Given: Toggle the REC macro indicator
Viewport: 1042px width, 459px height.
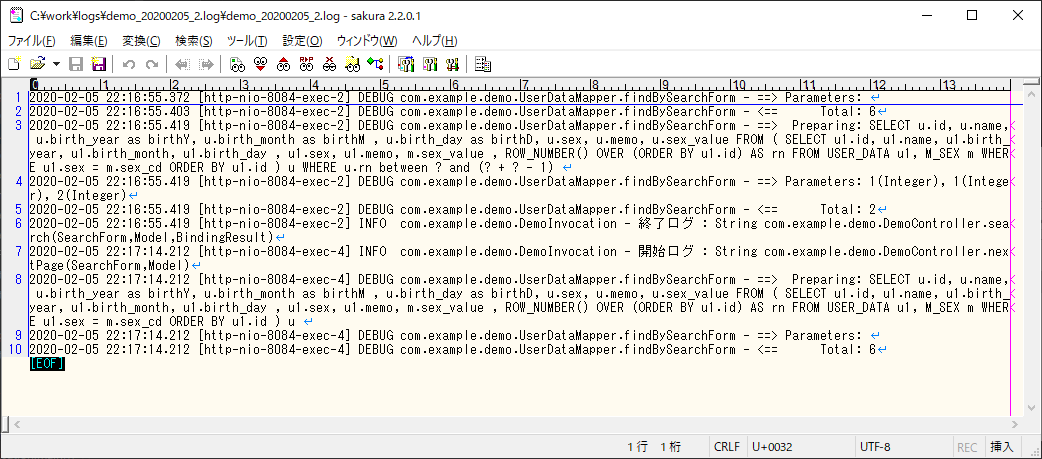Looking at the screenshot, I should pos(967,447).
